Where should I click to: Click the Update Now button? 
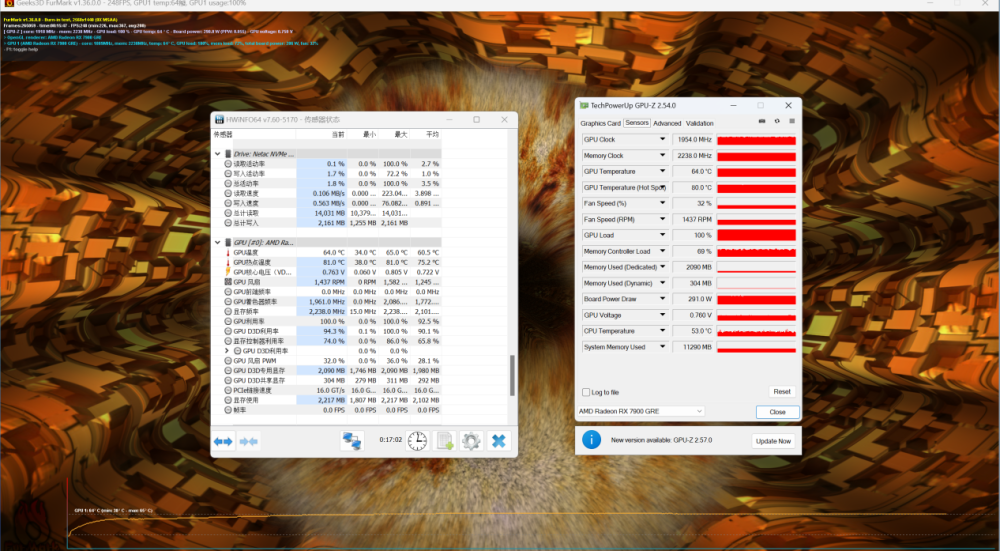pyautogui.click(x=773, y=441)
